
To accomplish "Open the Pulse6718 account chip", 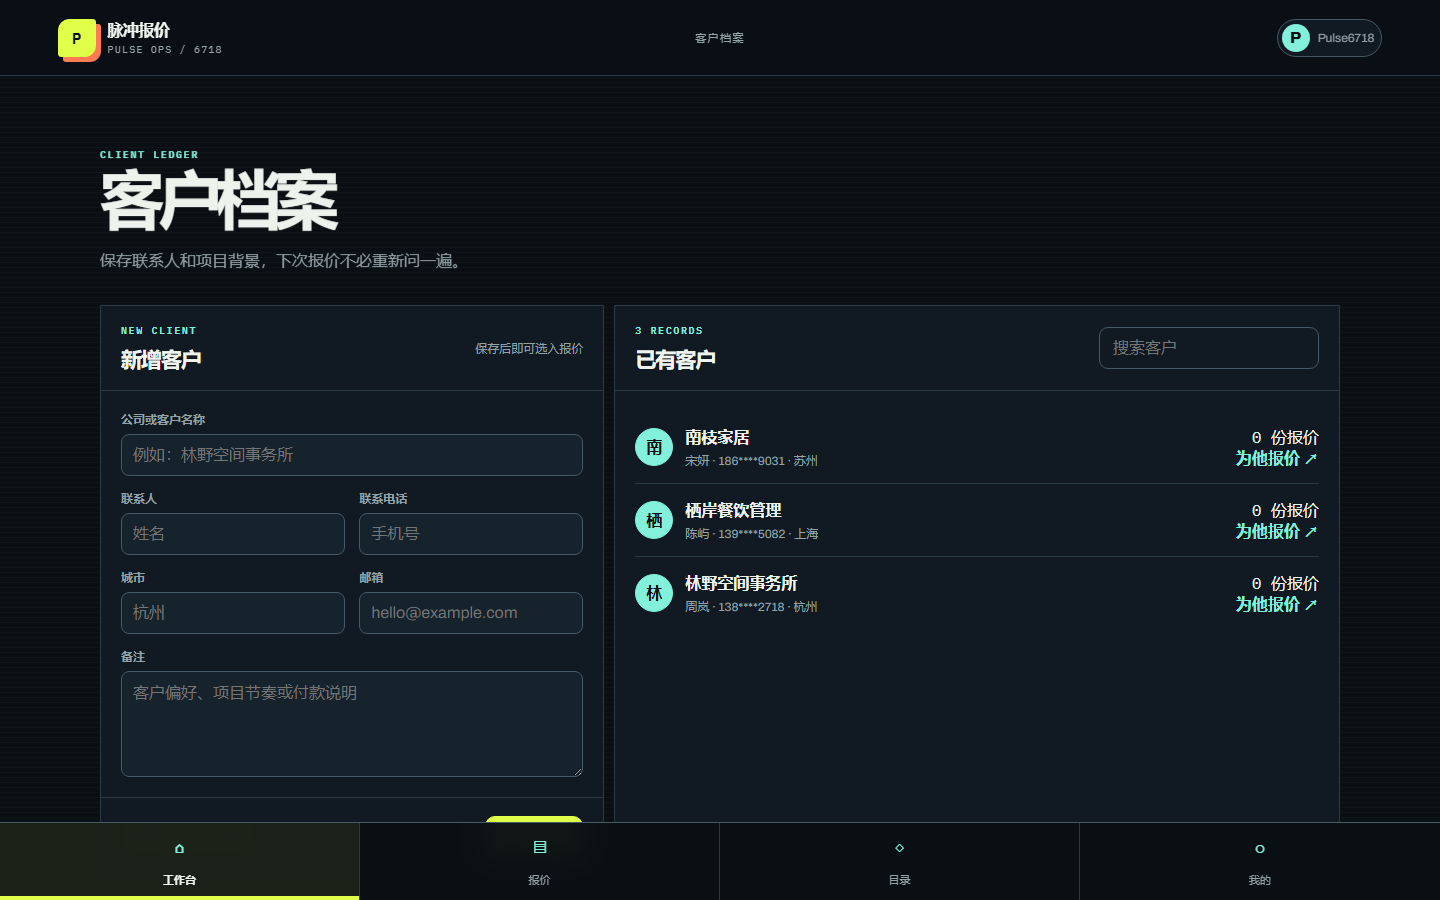I will click(1329, 38).
